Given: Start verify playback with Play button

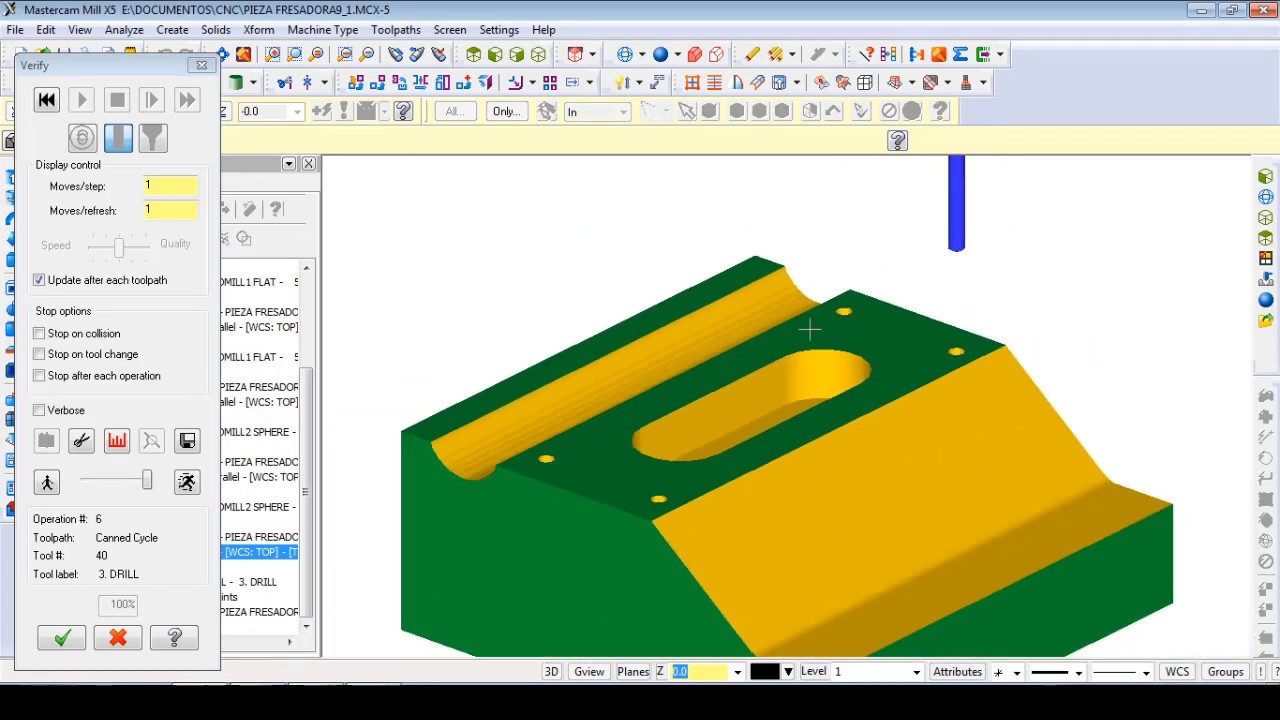Looking at the screenshot, I should (x=82, y=100).
